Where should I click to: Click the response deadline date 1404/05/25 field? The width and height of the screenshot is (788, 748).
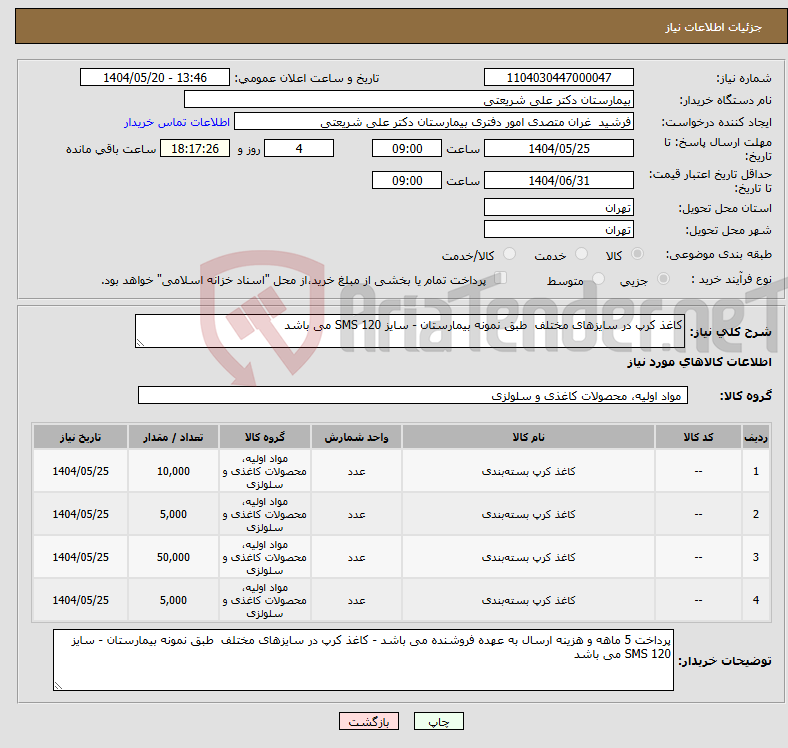point(558,148)
